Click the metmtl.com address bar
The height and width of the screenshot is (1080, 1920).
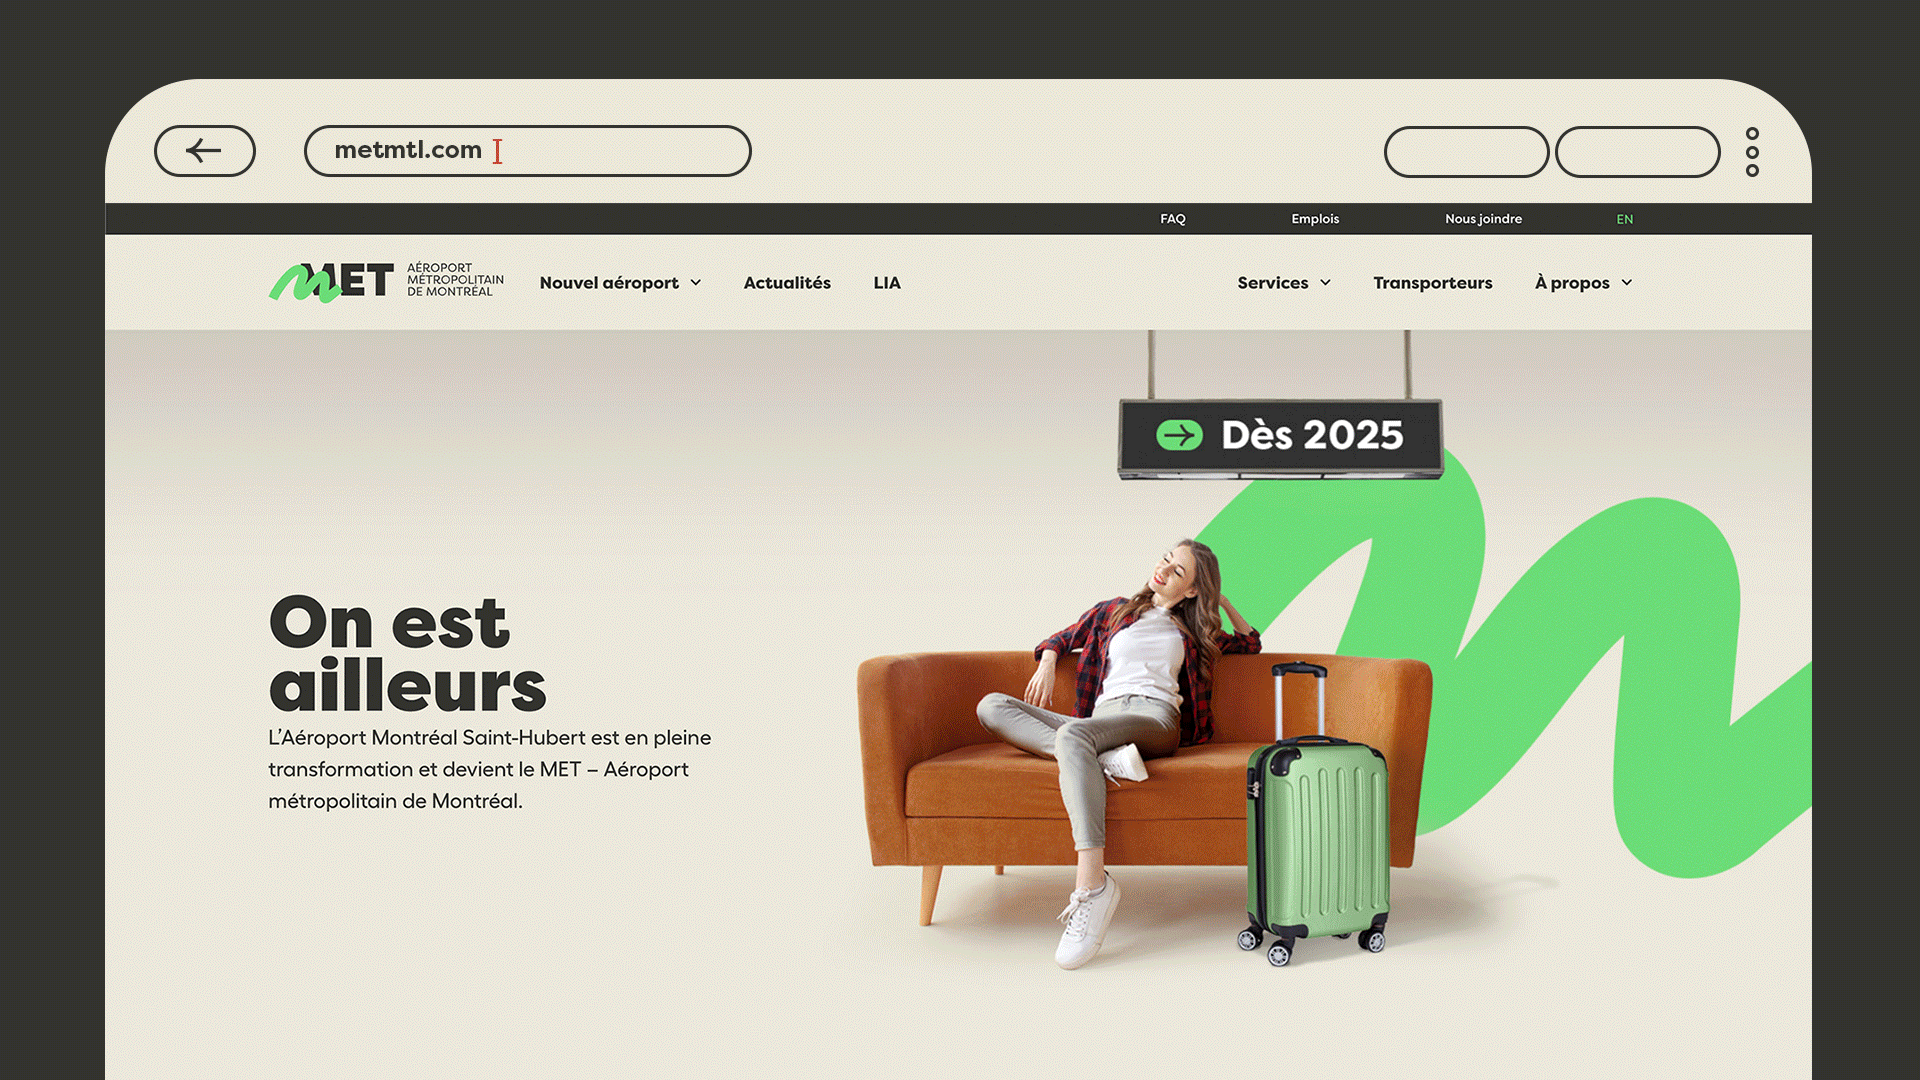click(528, 151)
